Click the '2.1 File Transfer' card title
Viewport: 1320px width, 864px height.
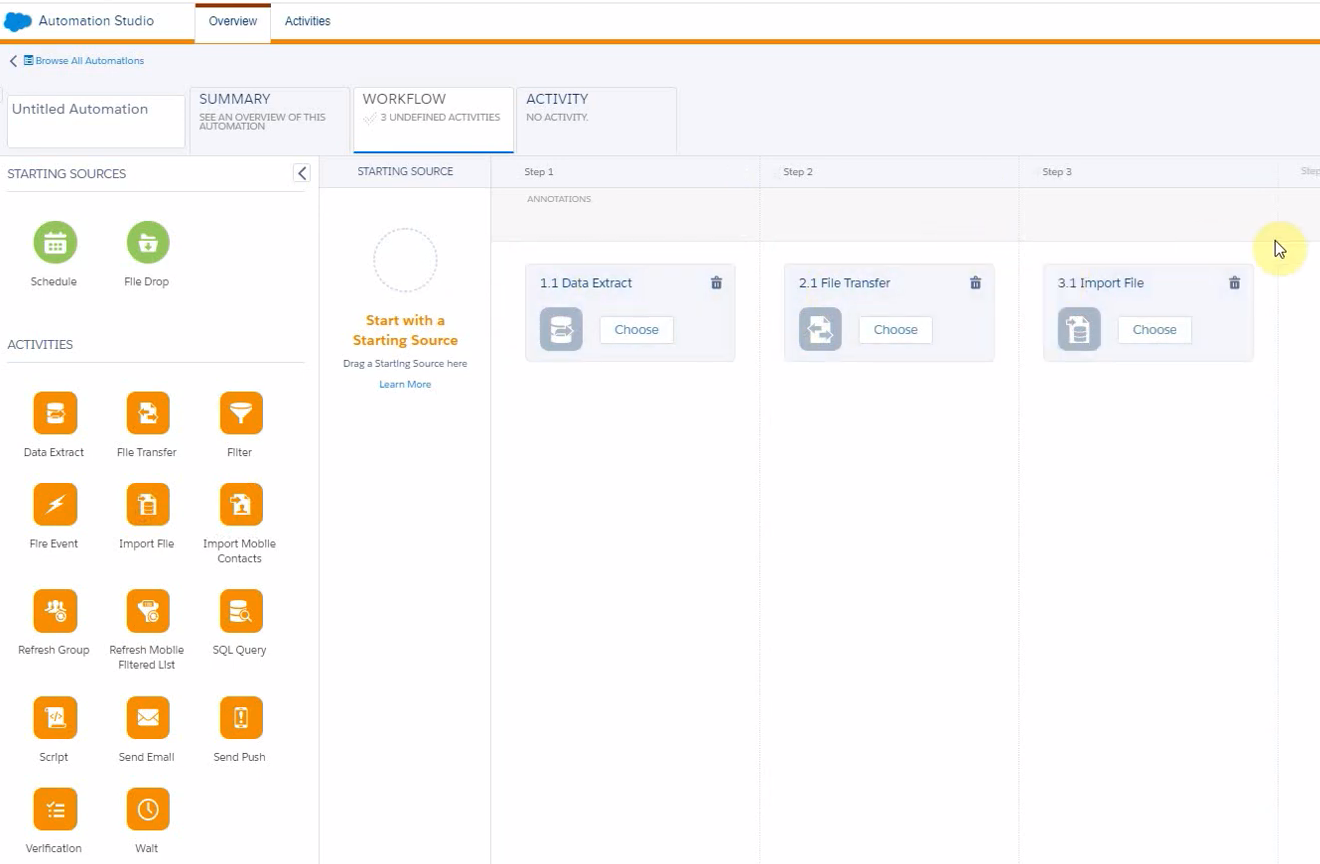click(x=845, y=283)
